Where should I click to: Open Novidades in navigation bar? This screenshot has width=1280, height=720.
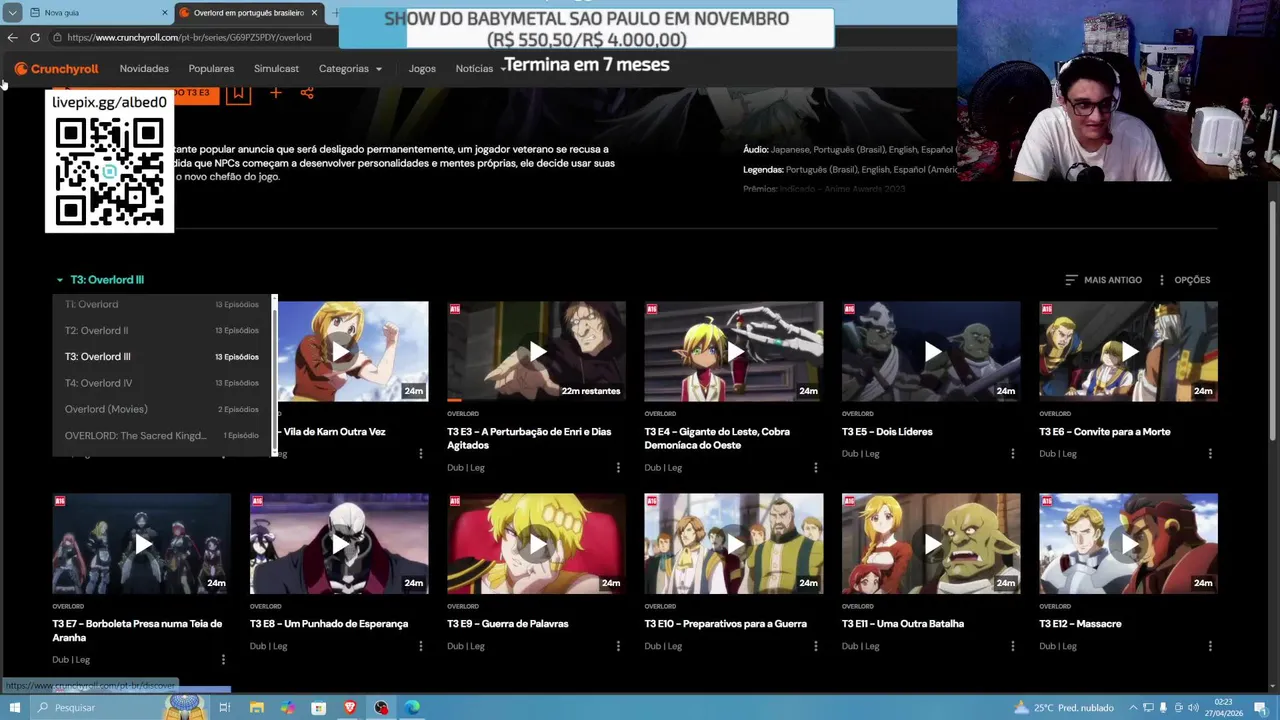click(144, 69)
